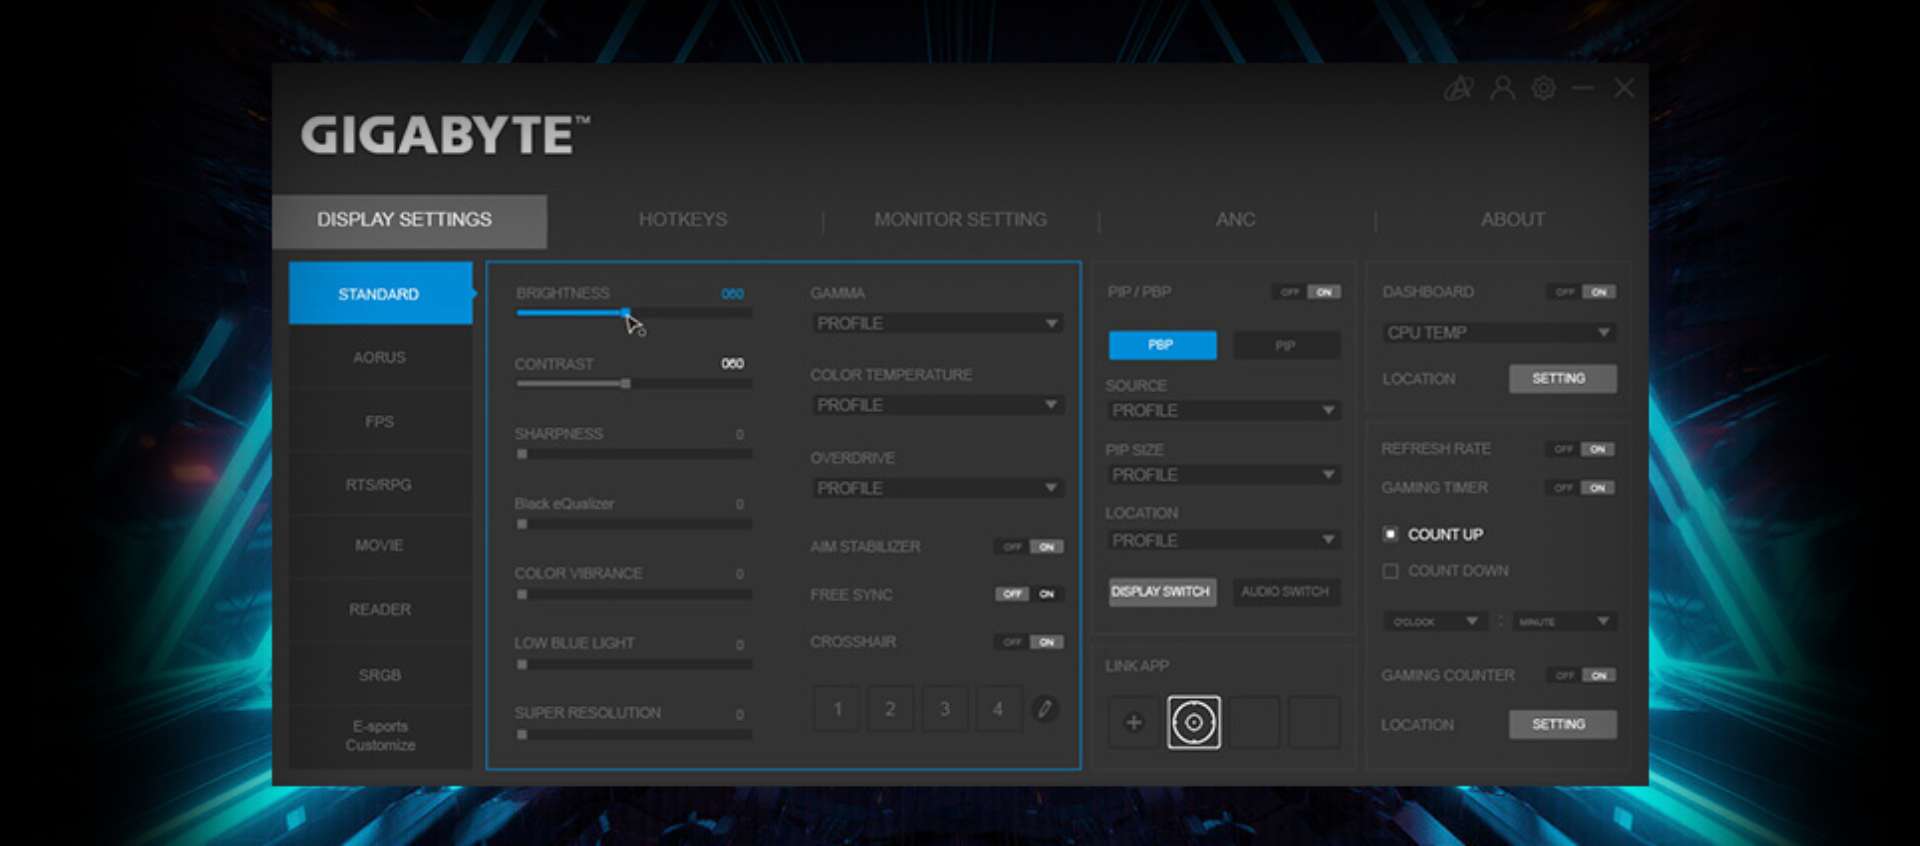The height and width of the screenshot is (846, 1920).
Task: Adjust the Sharpness slider
Action: click(633, 454)
